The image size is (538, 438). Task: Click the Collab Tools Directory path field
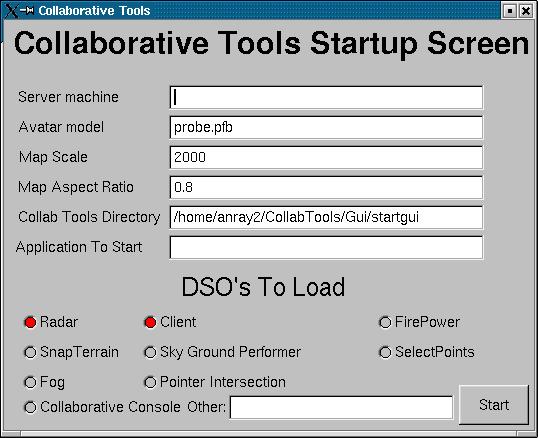[326, 217]
